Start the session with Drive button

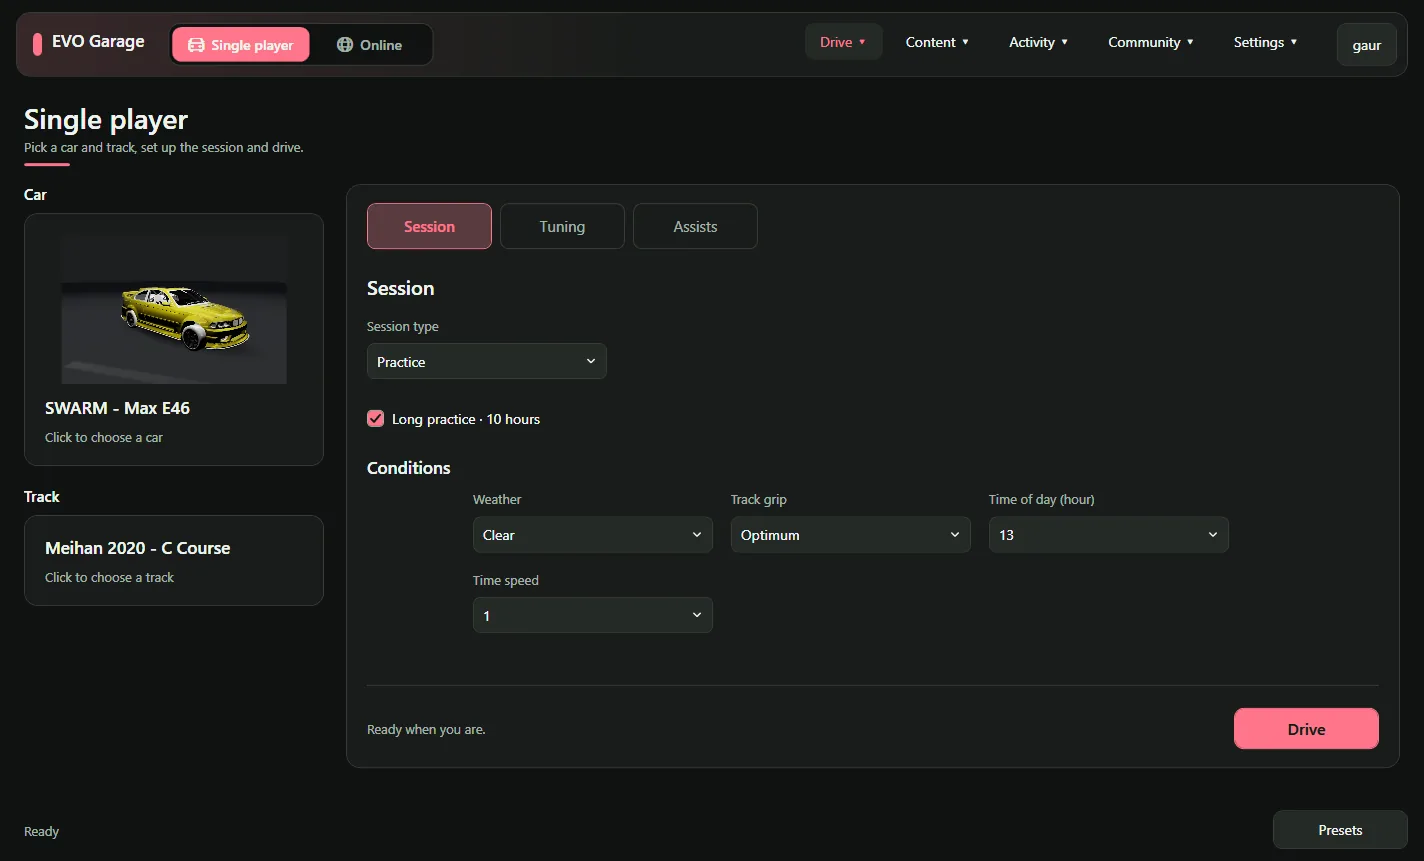click(1306, 729)
